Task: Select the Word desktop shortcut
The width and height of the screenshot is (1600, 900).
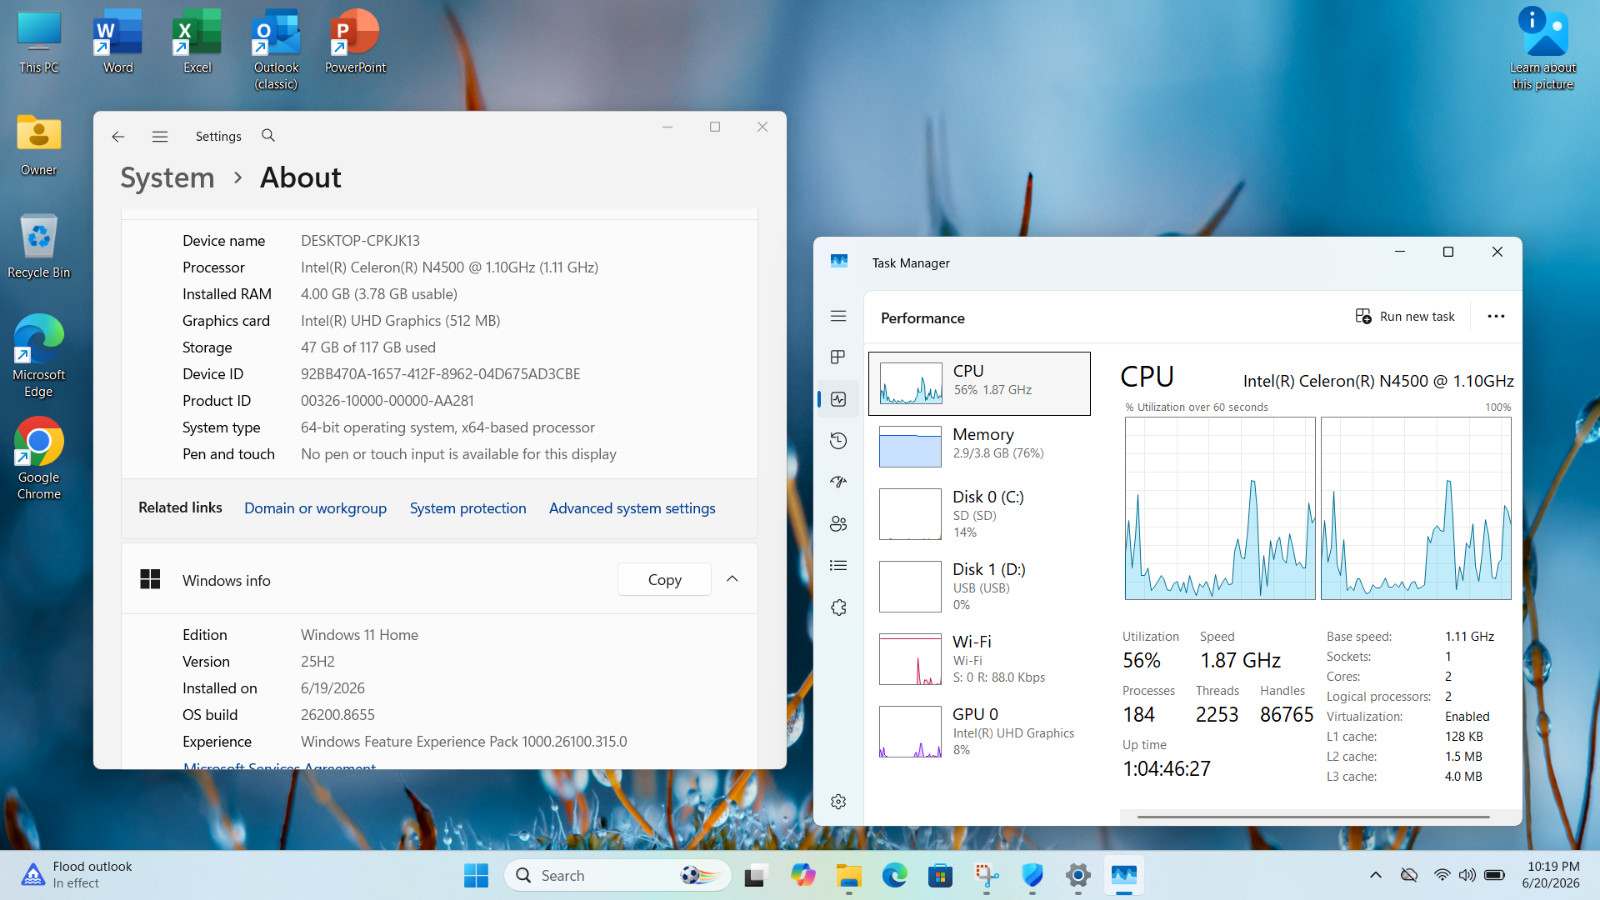Action: point(118,42)
